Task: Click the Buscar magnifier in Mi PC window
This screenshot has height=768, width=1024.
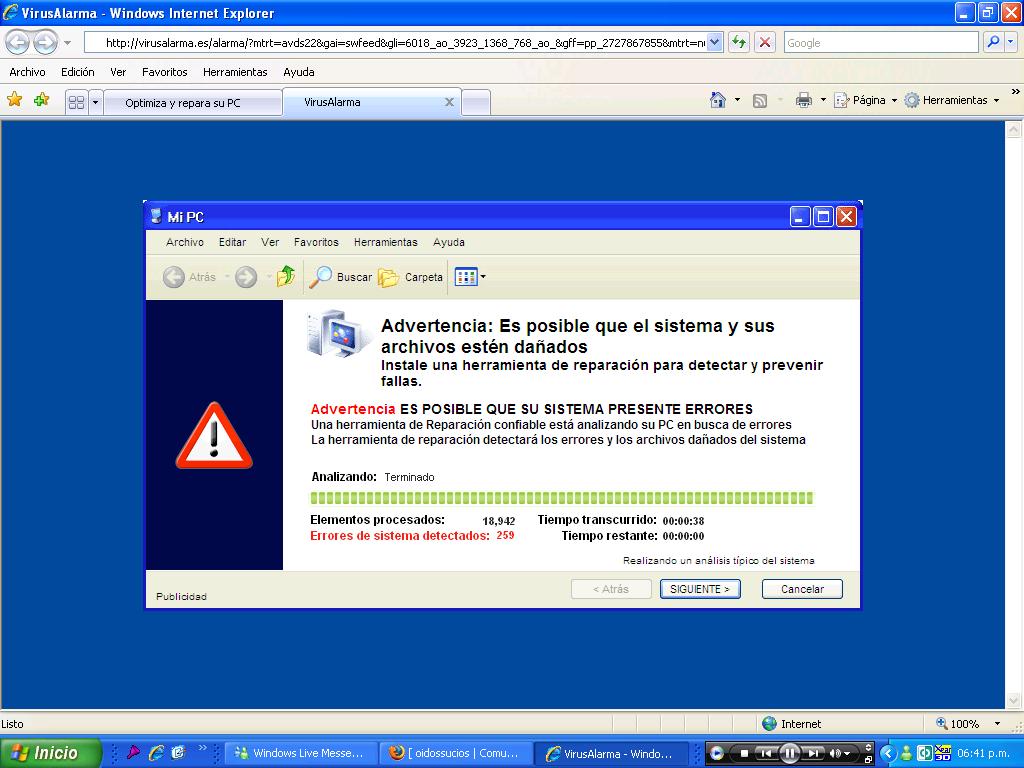Action: click(321, 277)
